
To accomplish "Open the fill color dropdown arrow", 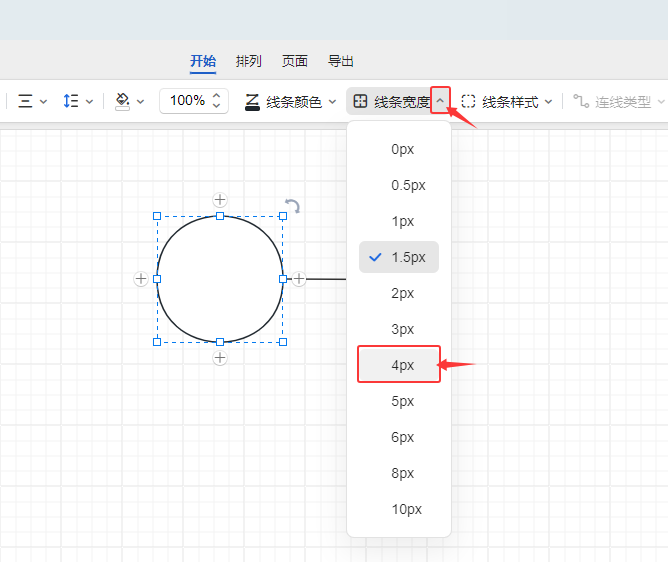I will point(141,101).
